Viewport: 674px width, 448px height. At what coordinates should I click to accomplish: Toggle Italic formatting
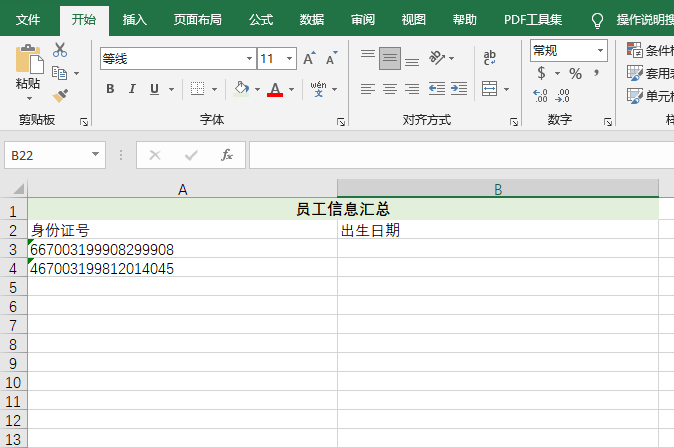pyautogui.click(x=132, y=89)
